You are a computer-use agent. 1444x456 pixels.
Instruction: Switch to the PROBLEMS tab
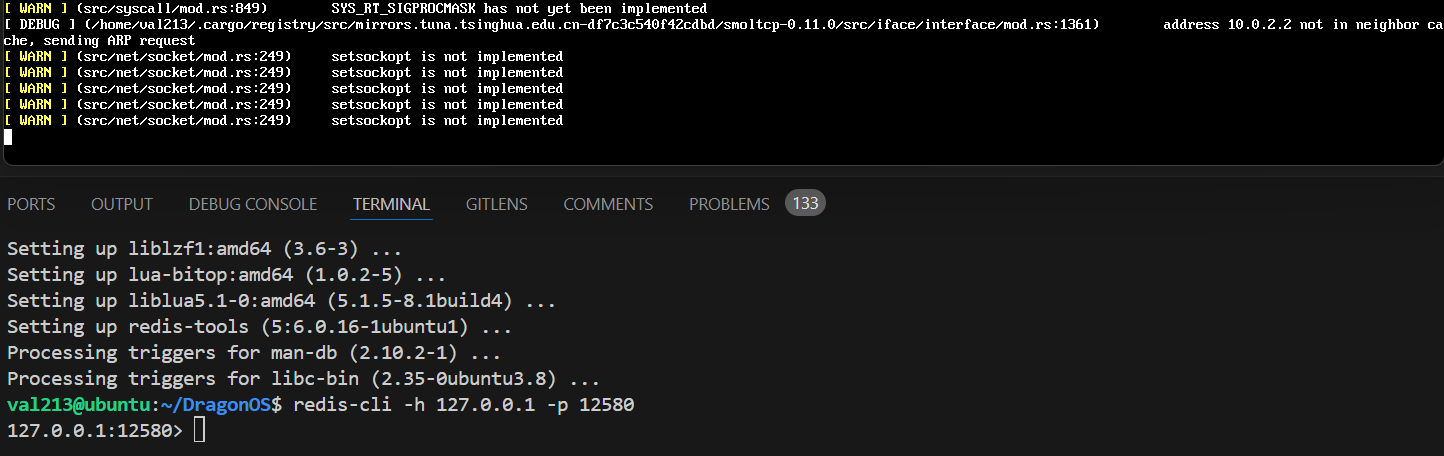[x=729, y=204]
